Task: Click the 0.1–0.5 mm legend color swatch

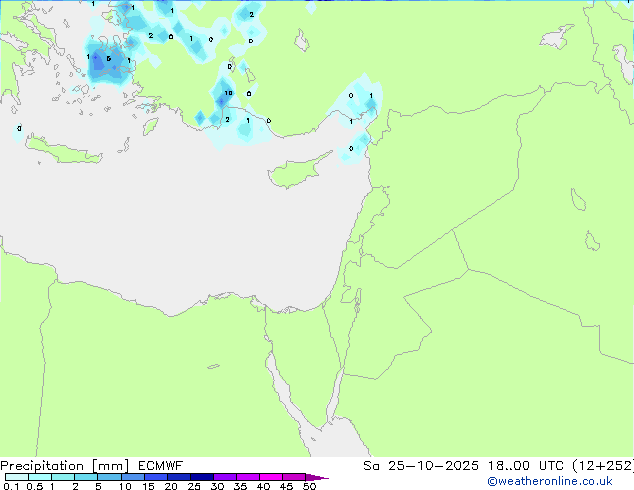Action: pos(17,477)
